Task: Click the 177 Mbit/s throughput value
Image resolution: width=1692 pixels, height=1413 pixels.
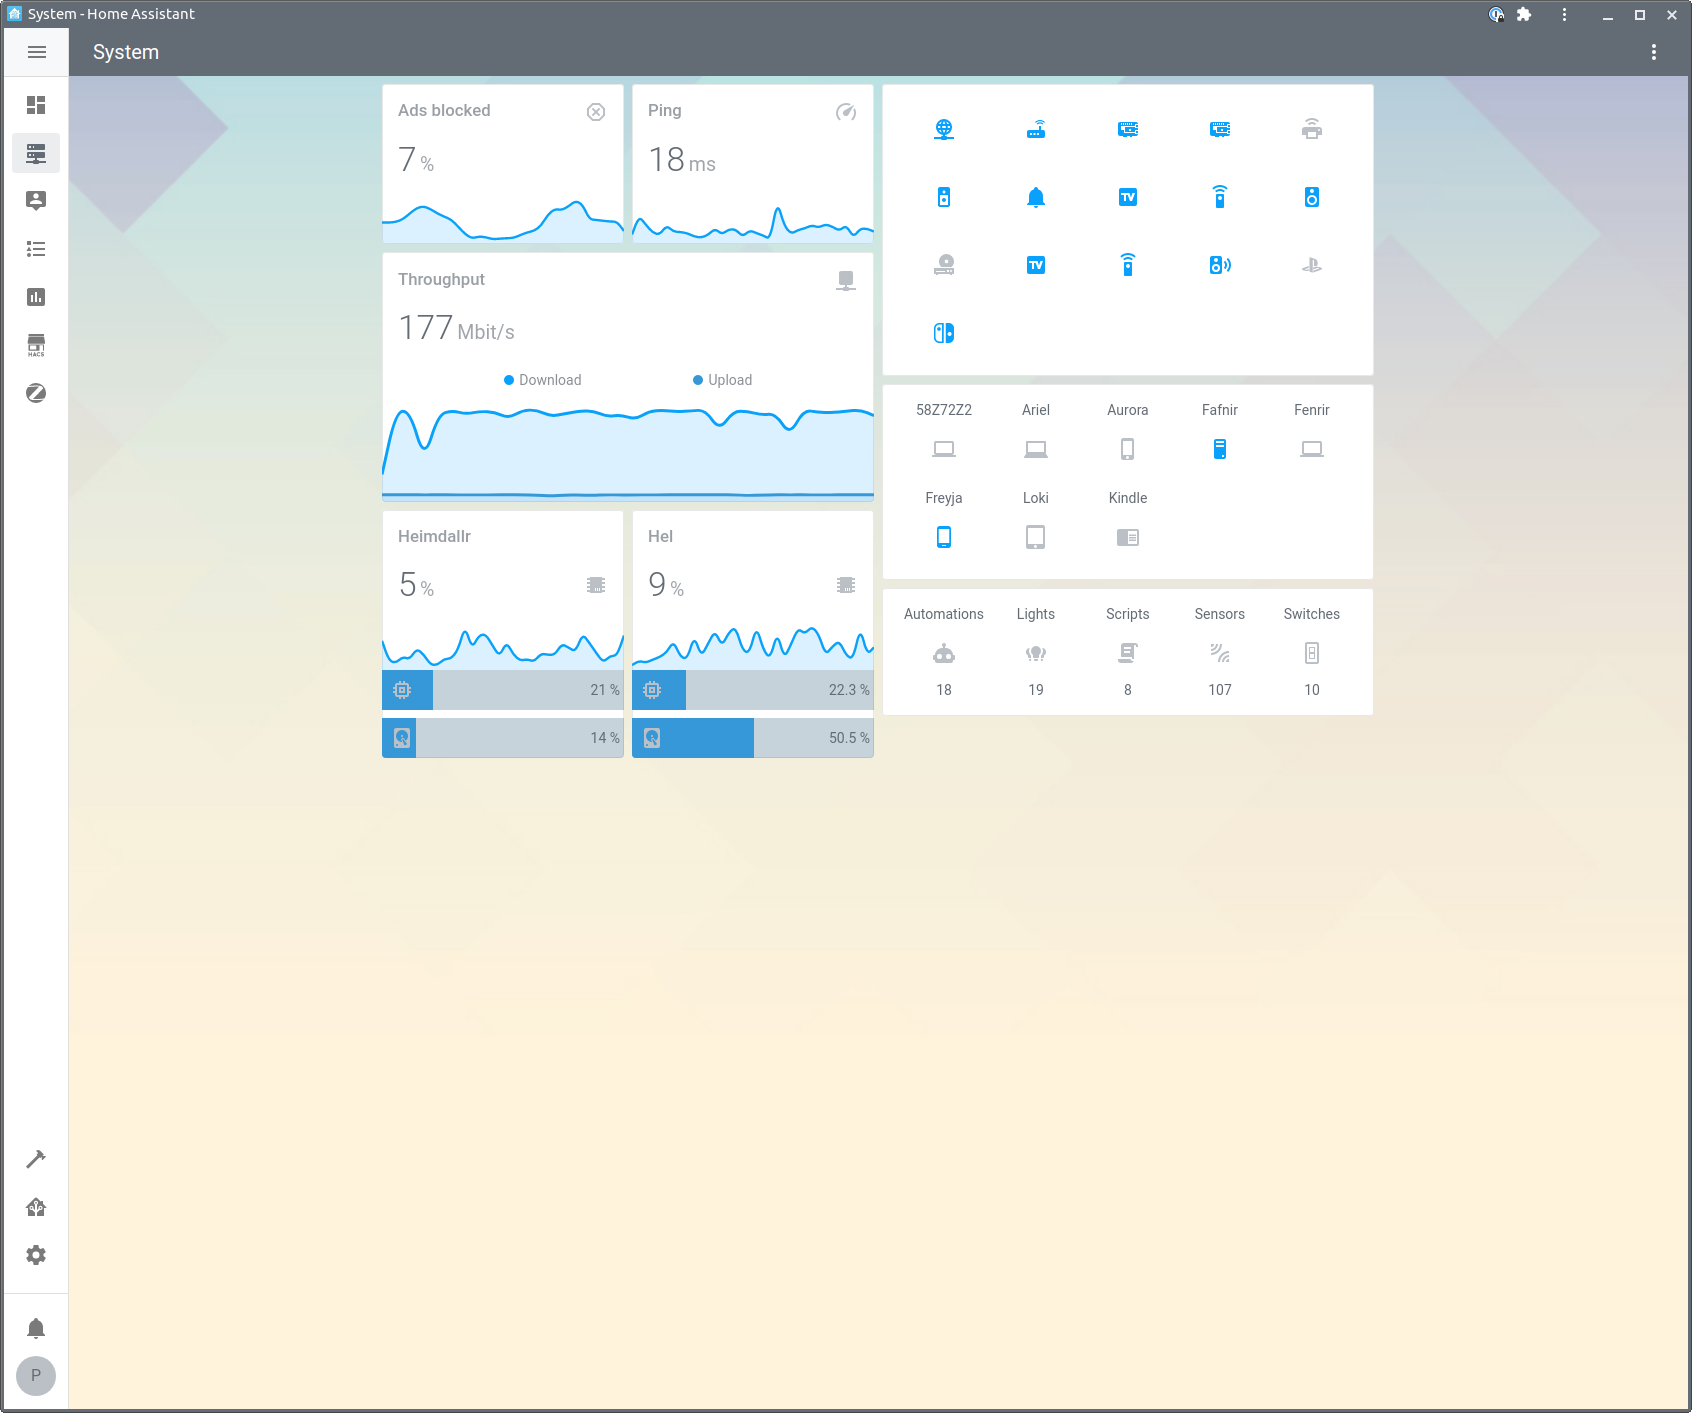Action: tap(456, 328)
